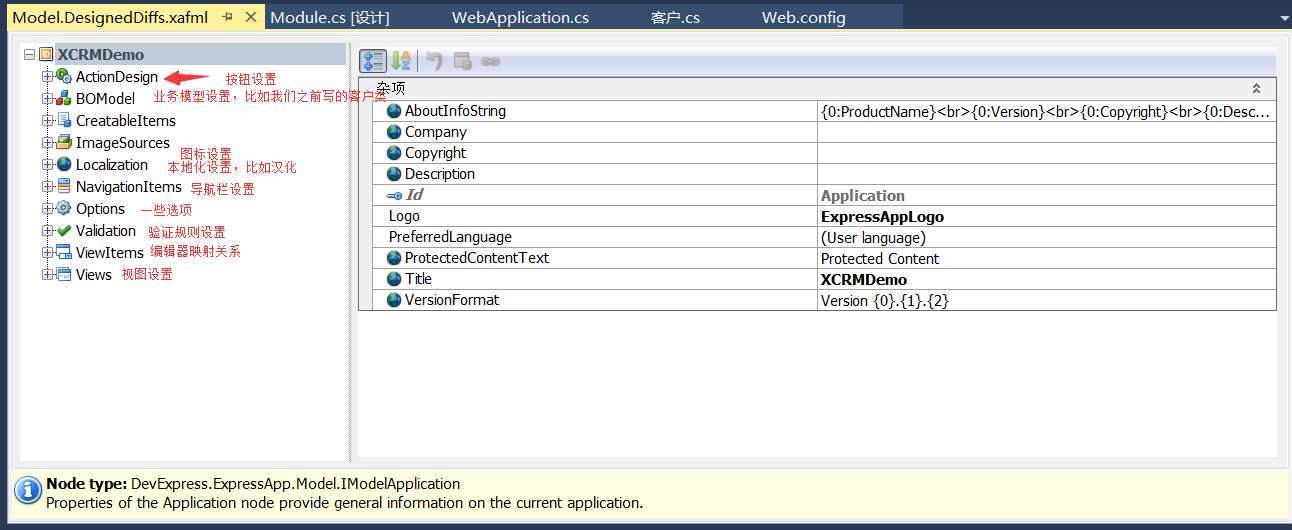
Task: Click the Localization globe icon
Action: pyautogui.click(x=64, y=165)
